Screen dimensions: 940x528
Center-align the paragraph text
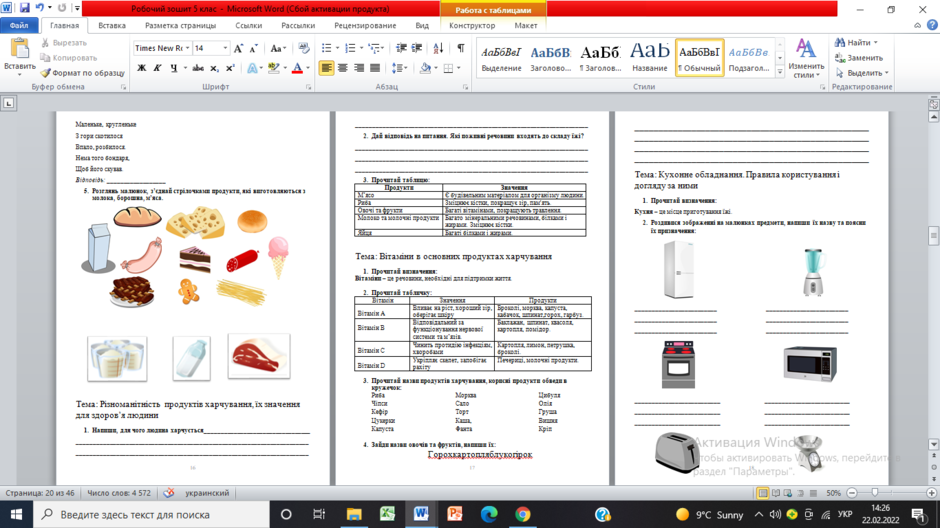click(x=342, y=68)
